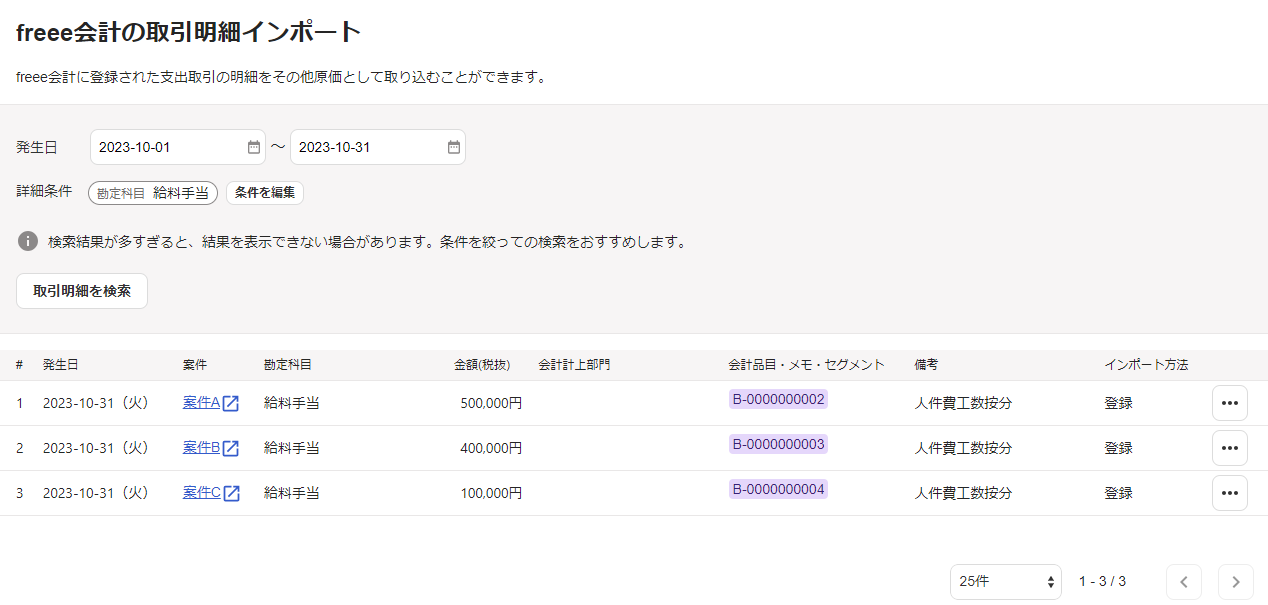Open the 案件B link

click(201, 448)
